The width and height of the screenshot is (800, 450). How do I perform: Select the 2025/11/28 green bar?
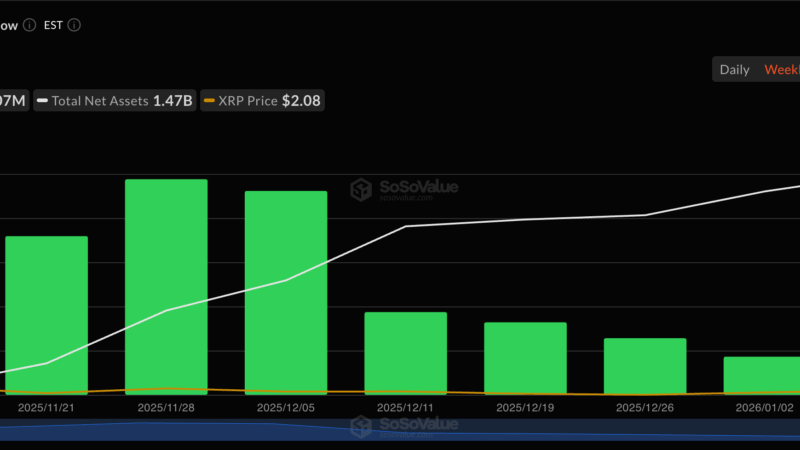(x=166, y=287)
